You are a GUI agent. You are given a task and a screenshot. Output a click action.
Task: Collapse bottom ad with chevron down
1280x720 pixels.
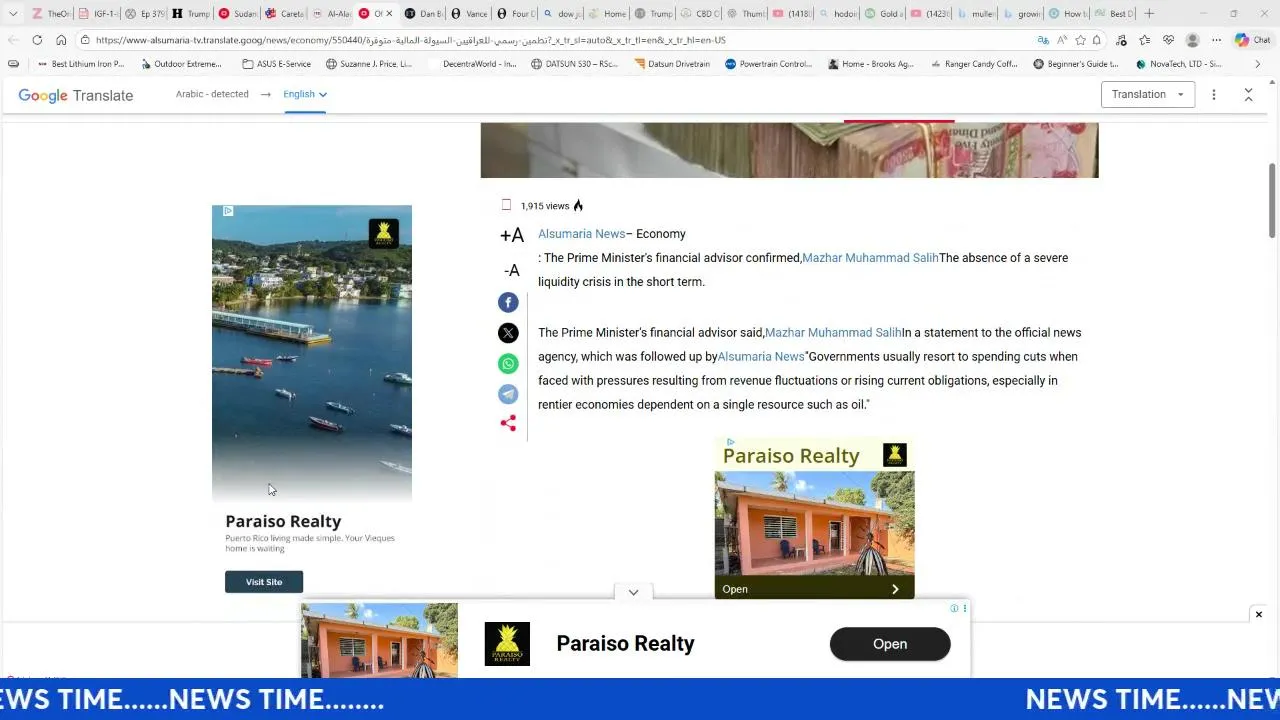click(x=633, y=592)
